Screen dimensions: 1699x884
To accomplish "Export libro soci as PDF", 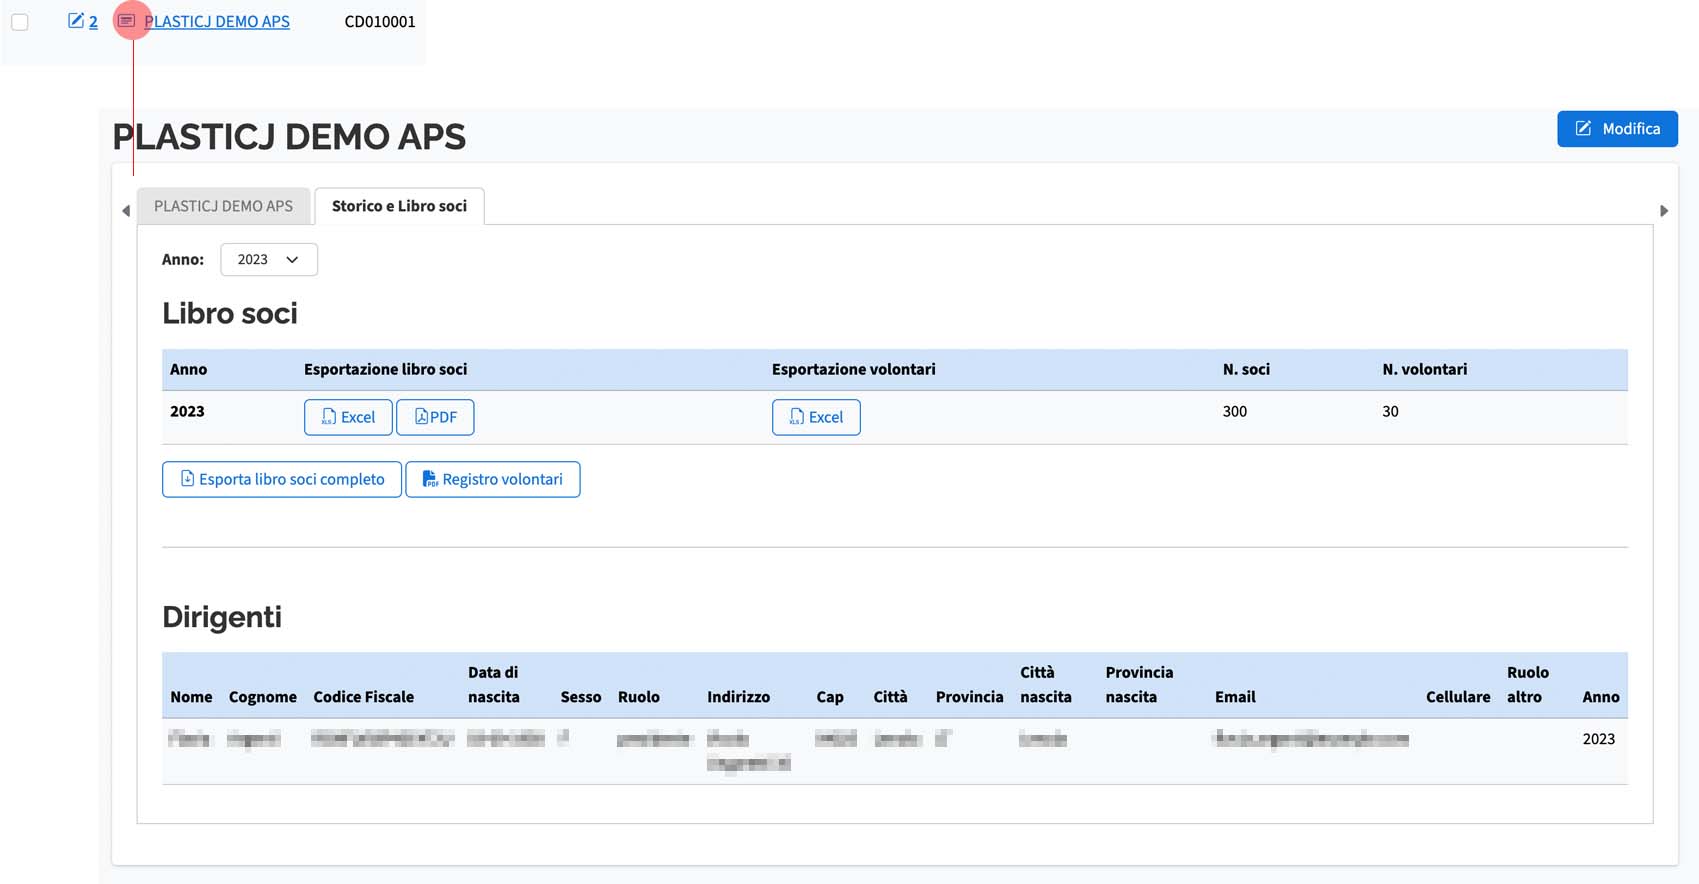I will click(435, 417).
